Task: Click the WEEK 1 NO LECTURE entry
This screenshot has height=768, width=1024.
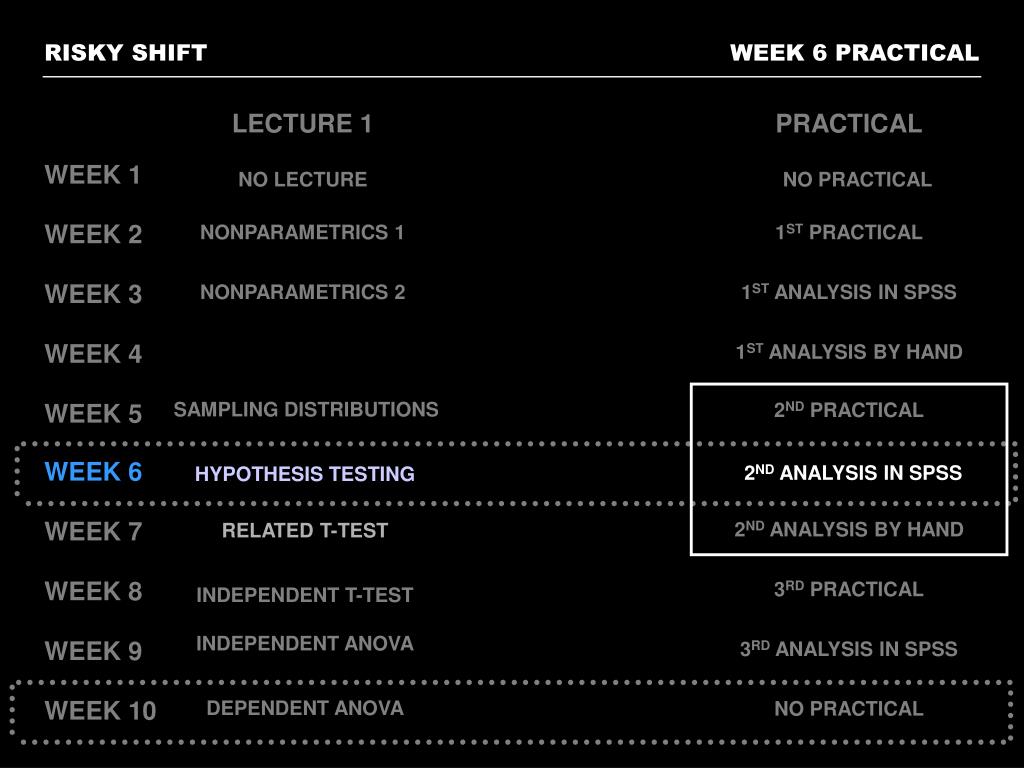Action: point(302,180)
